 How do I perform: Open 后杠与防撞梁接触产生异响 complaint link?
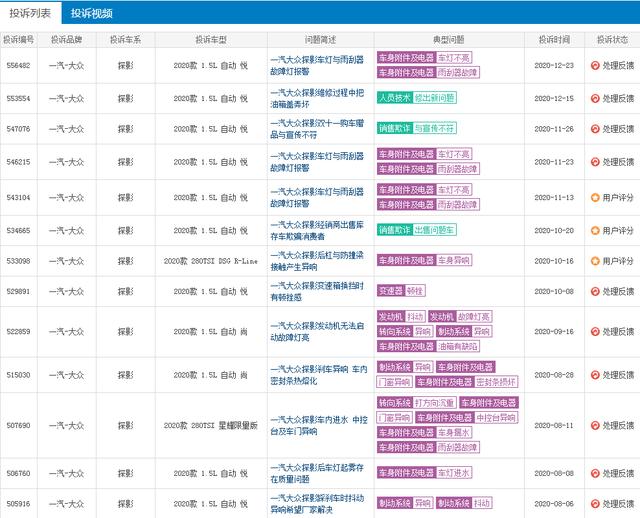317,261
